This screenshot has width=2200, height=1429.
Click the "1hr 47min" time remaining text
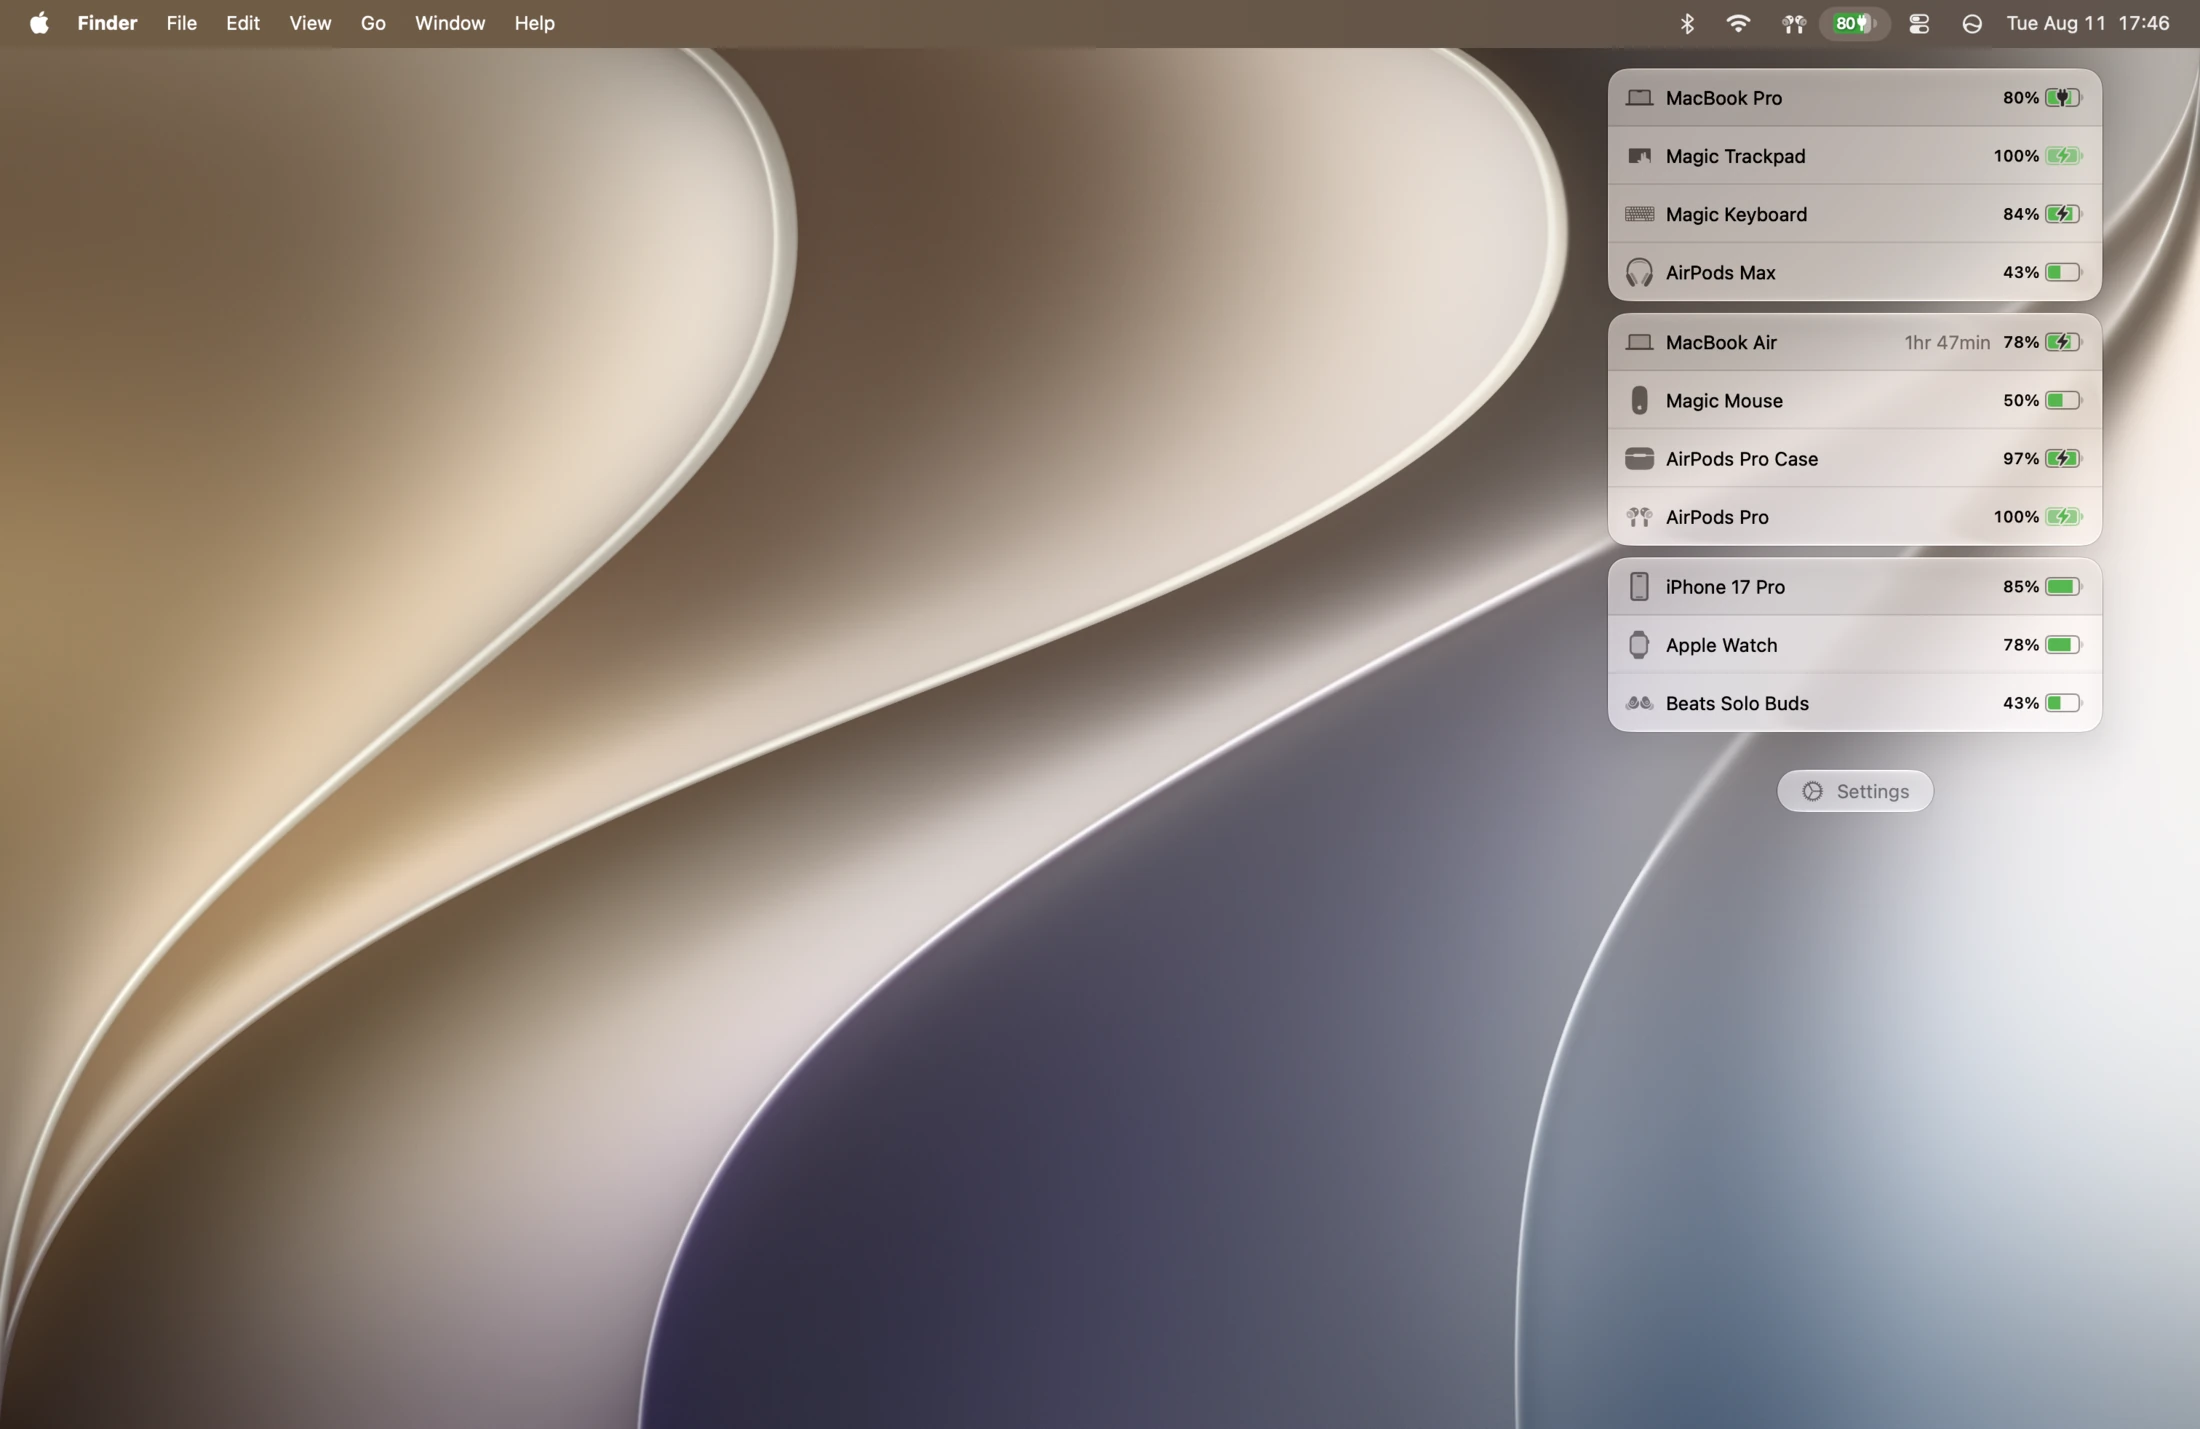[x=1947, y=342]
